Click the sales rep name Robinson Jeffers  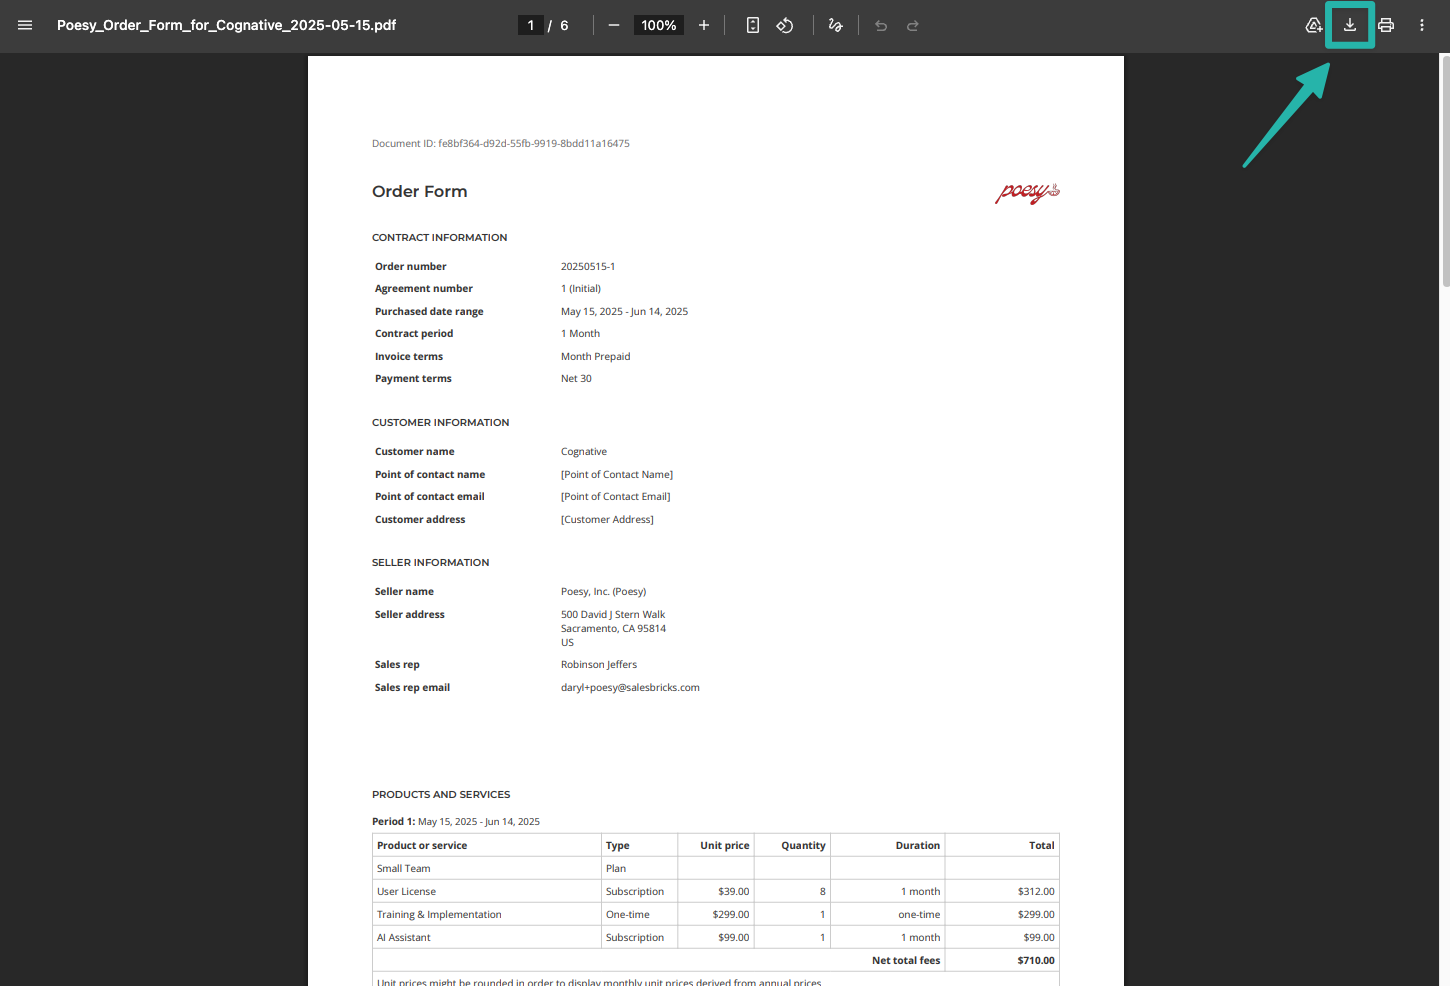599,665
